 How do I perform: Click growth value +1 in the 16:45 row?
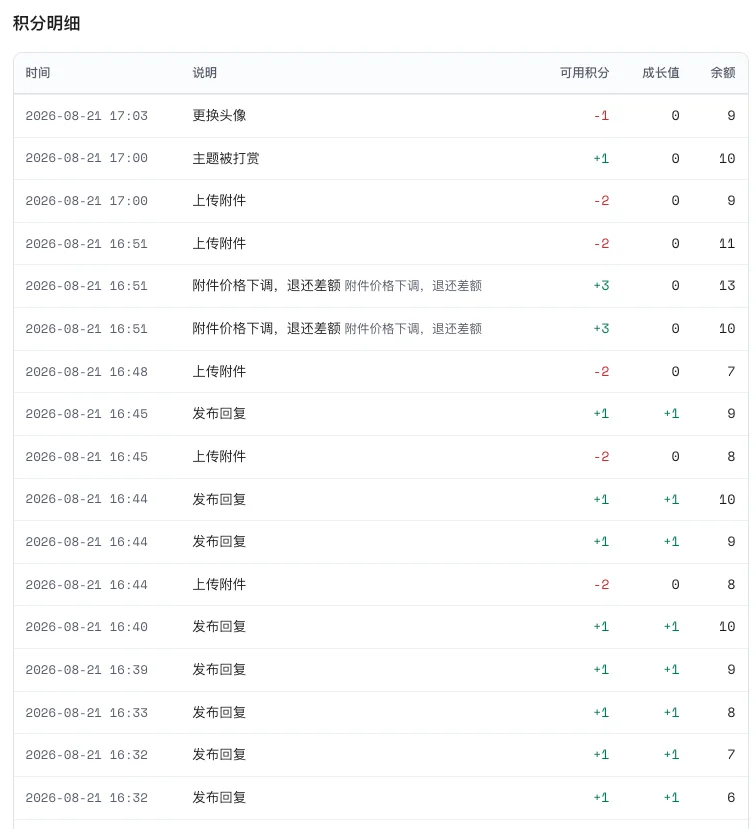671,414
